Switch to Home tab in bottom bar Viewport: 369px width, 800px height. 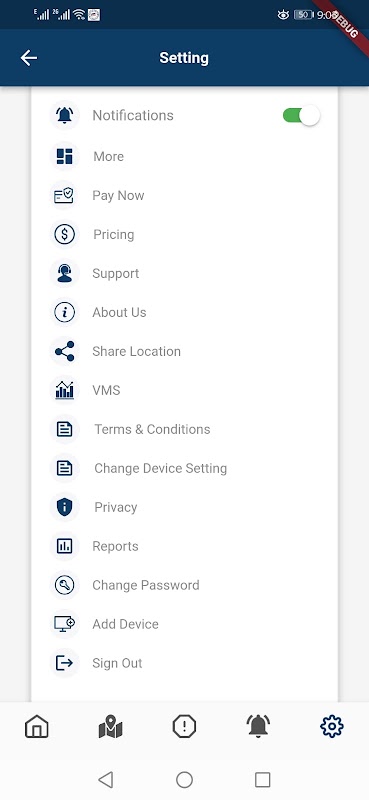[x=37, y=726]
